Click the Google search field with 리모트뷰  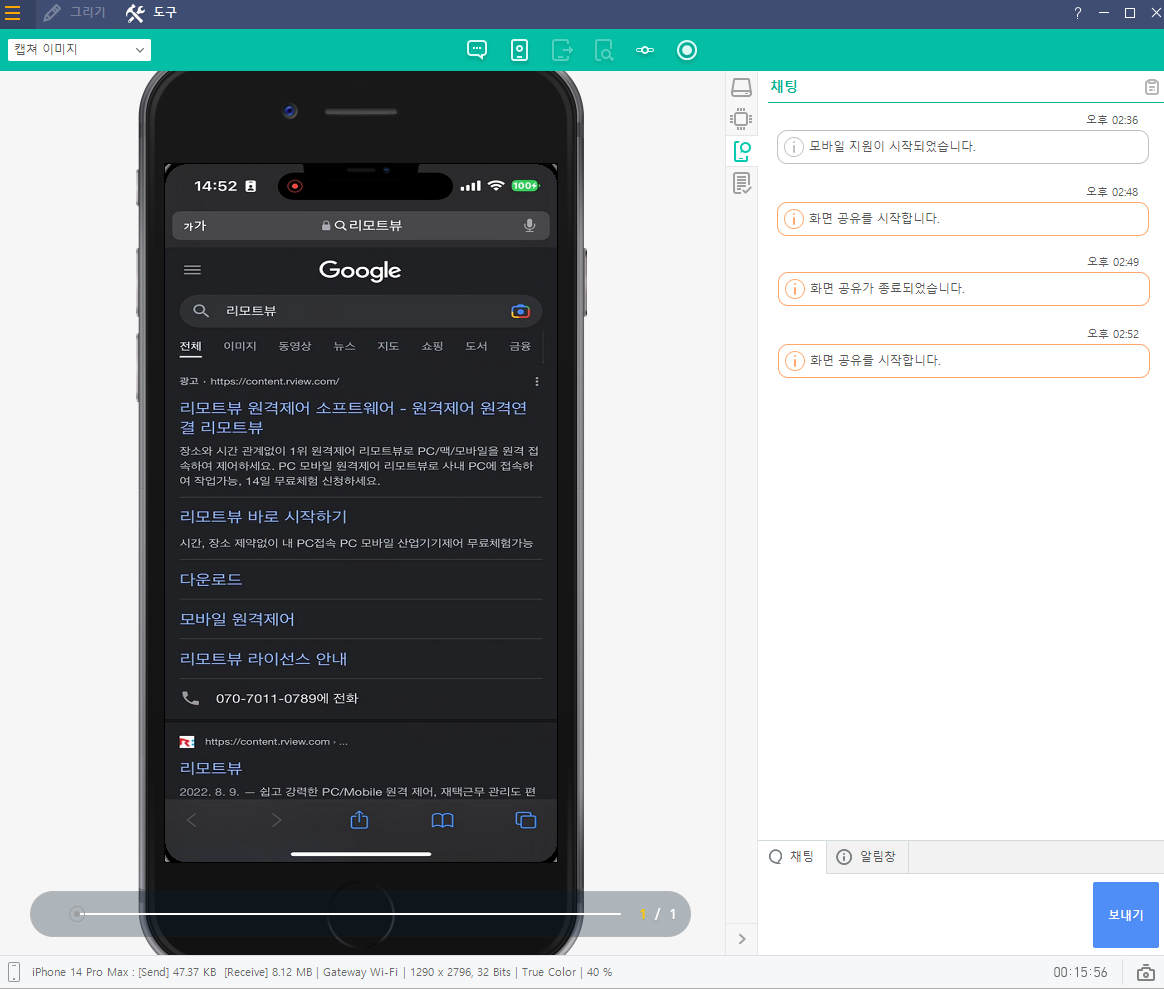point(361,311)
